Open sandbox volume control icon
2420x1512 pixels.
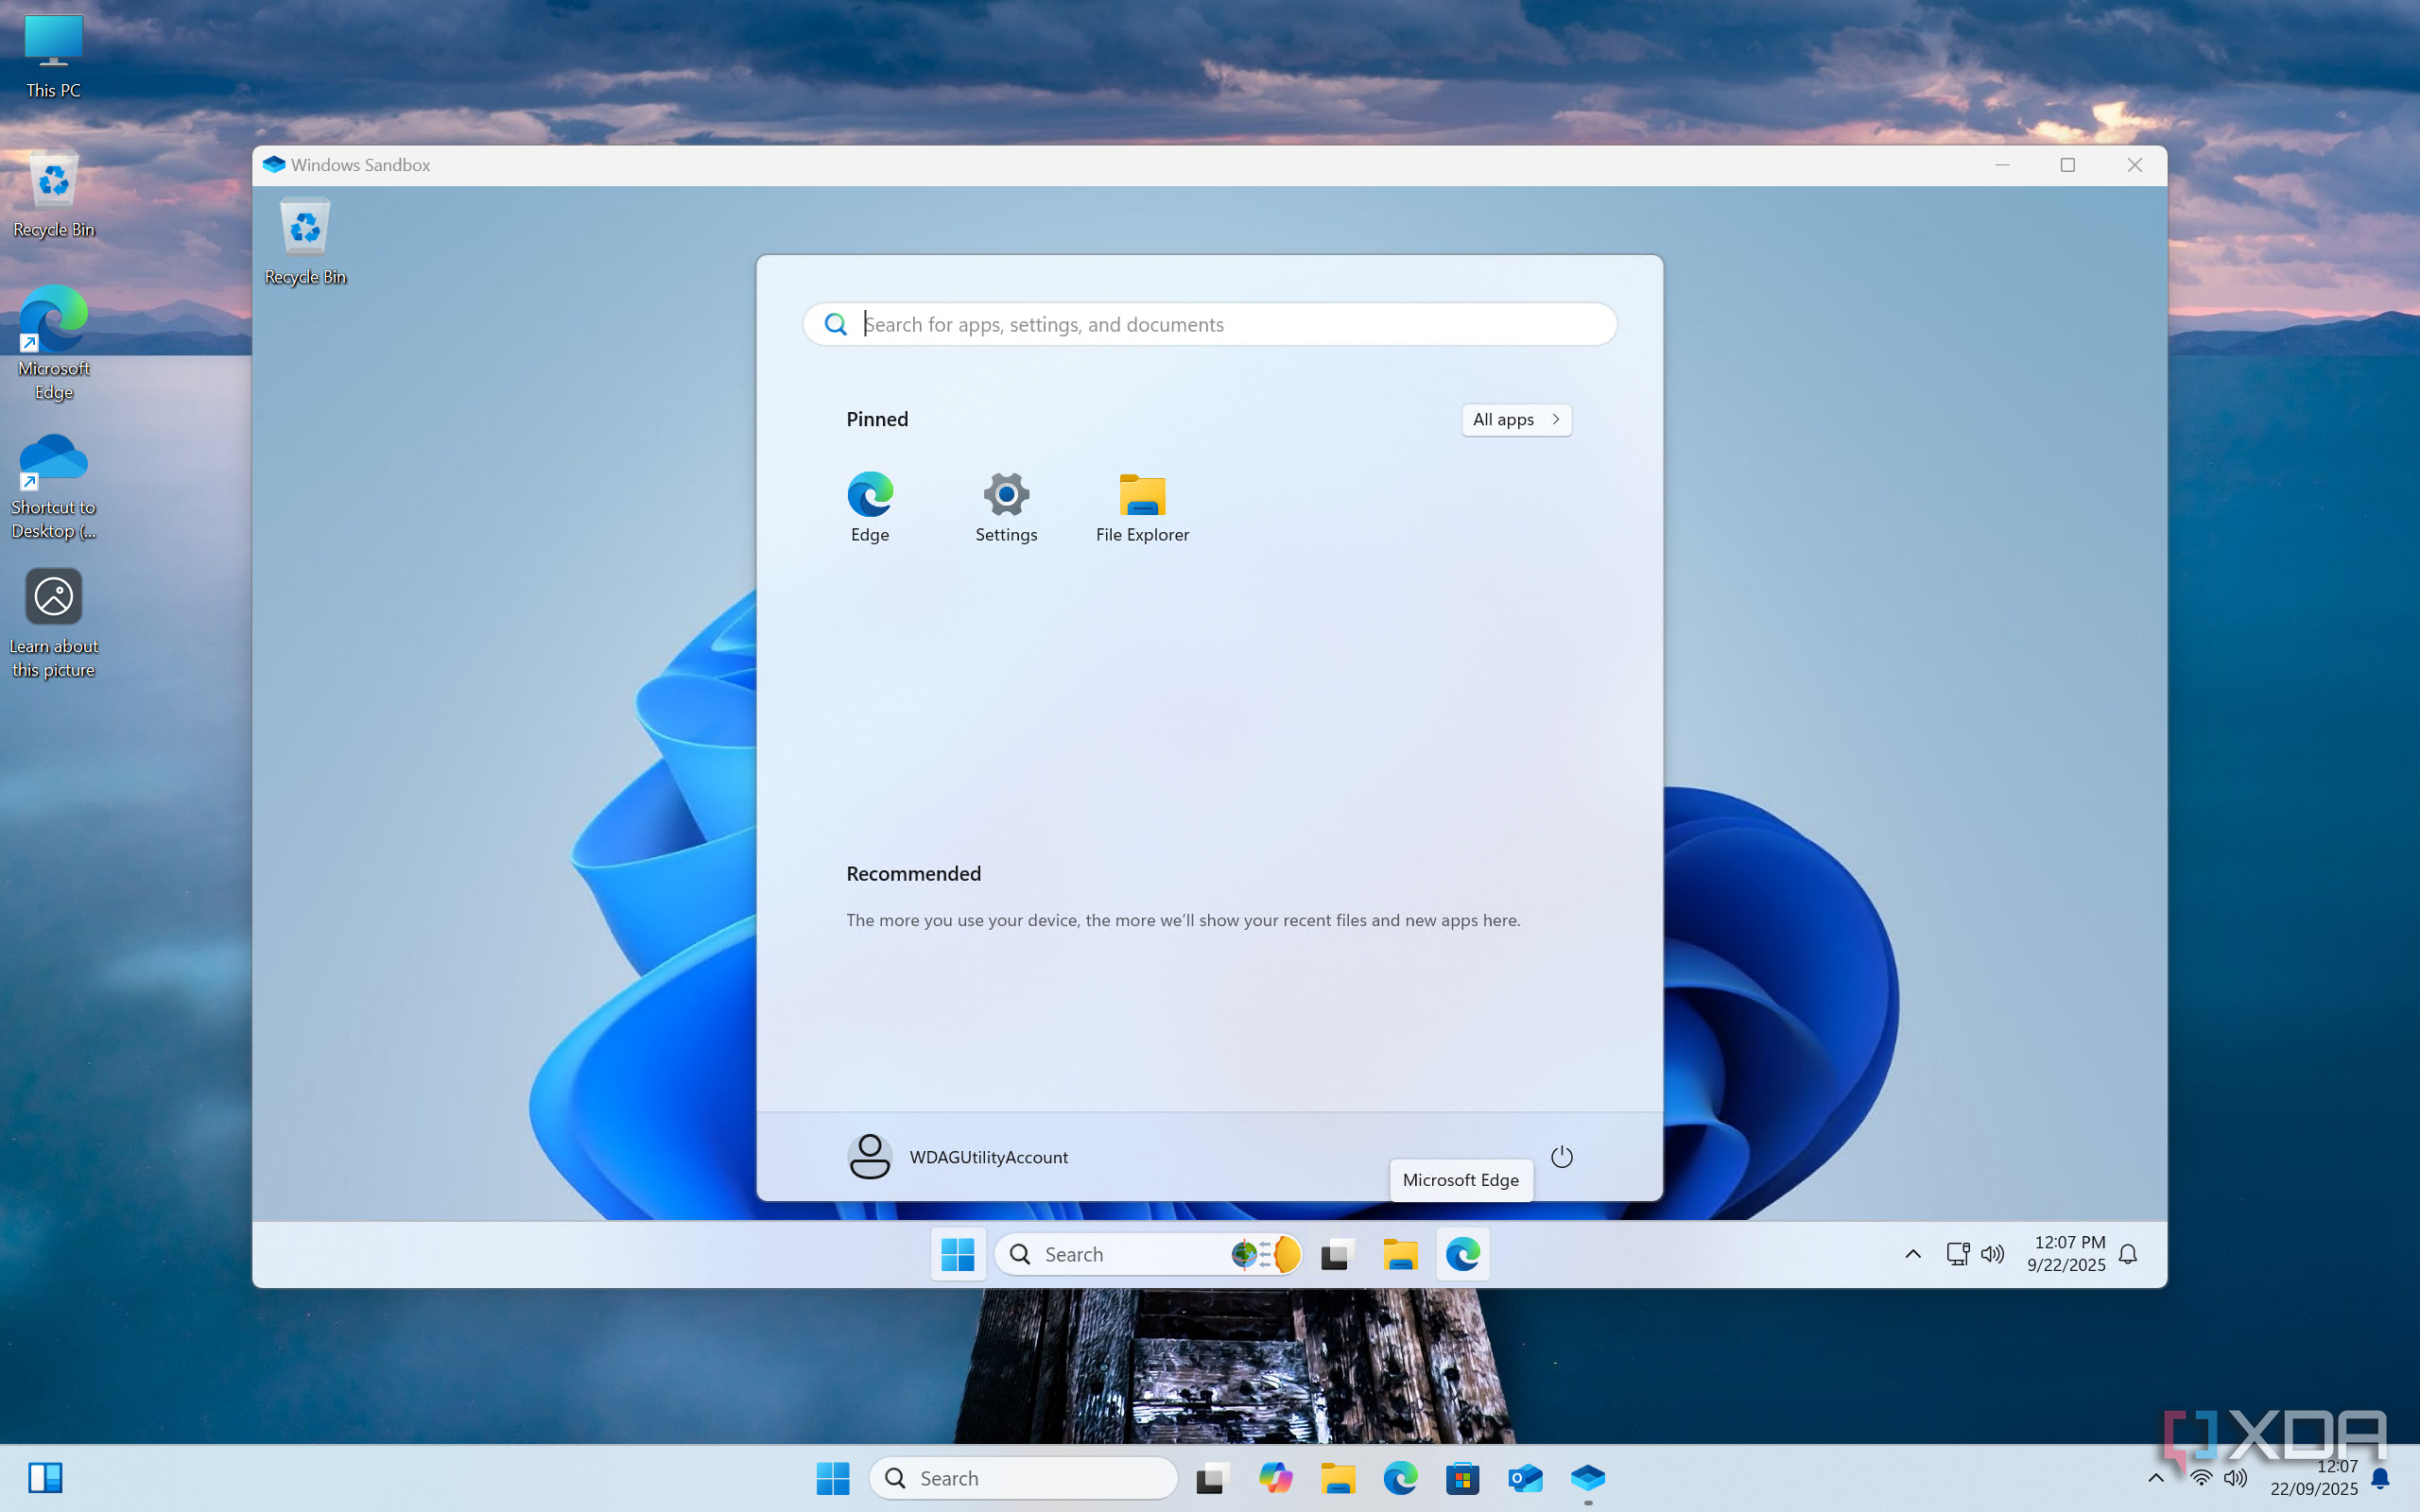click(x=1992, y=1254)
